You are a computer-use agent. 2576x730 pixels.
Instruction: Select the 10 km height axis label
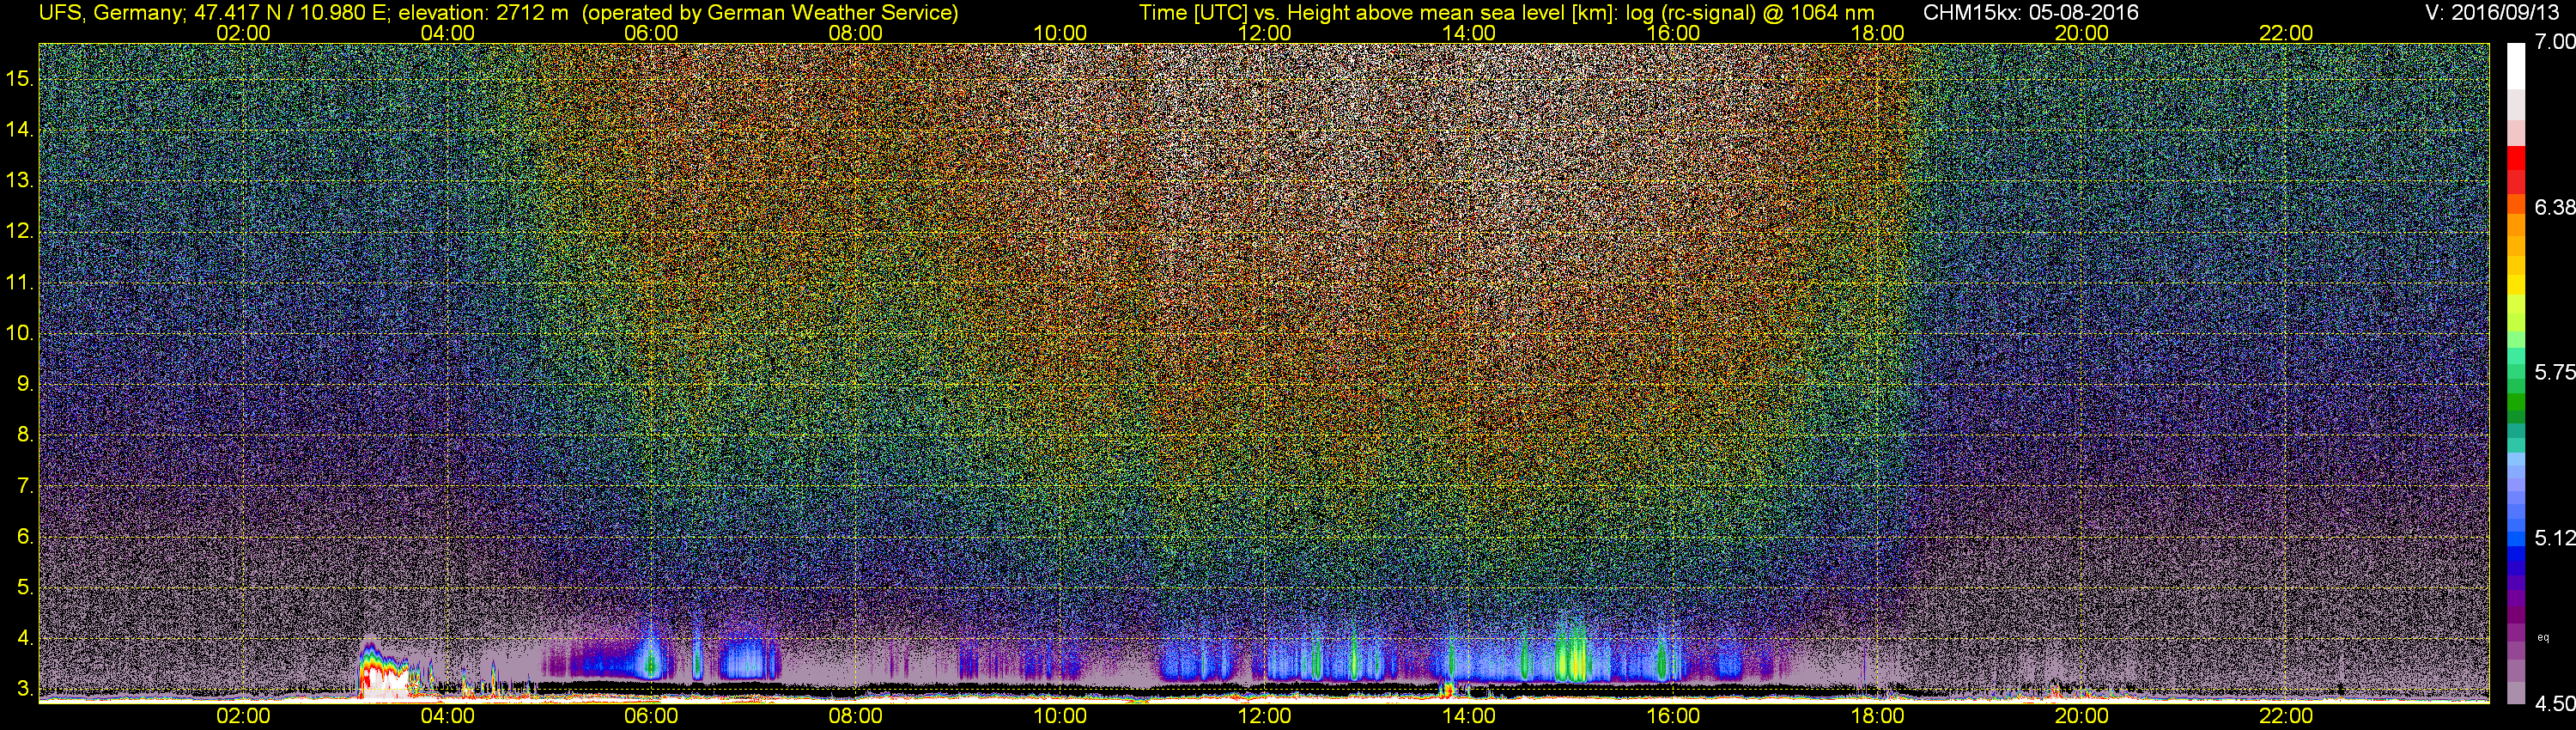click(x=20, y=333)
